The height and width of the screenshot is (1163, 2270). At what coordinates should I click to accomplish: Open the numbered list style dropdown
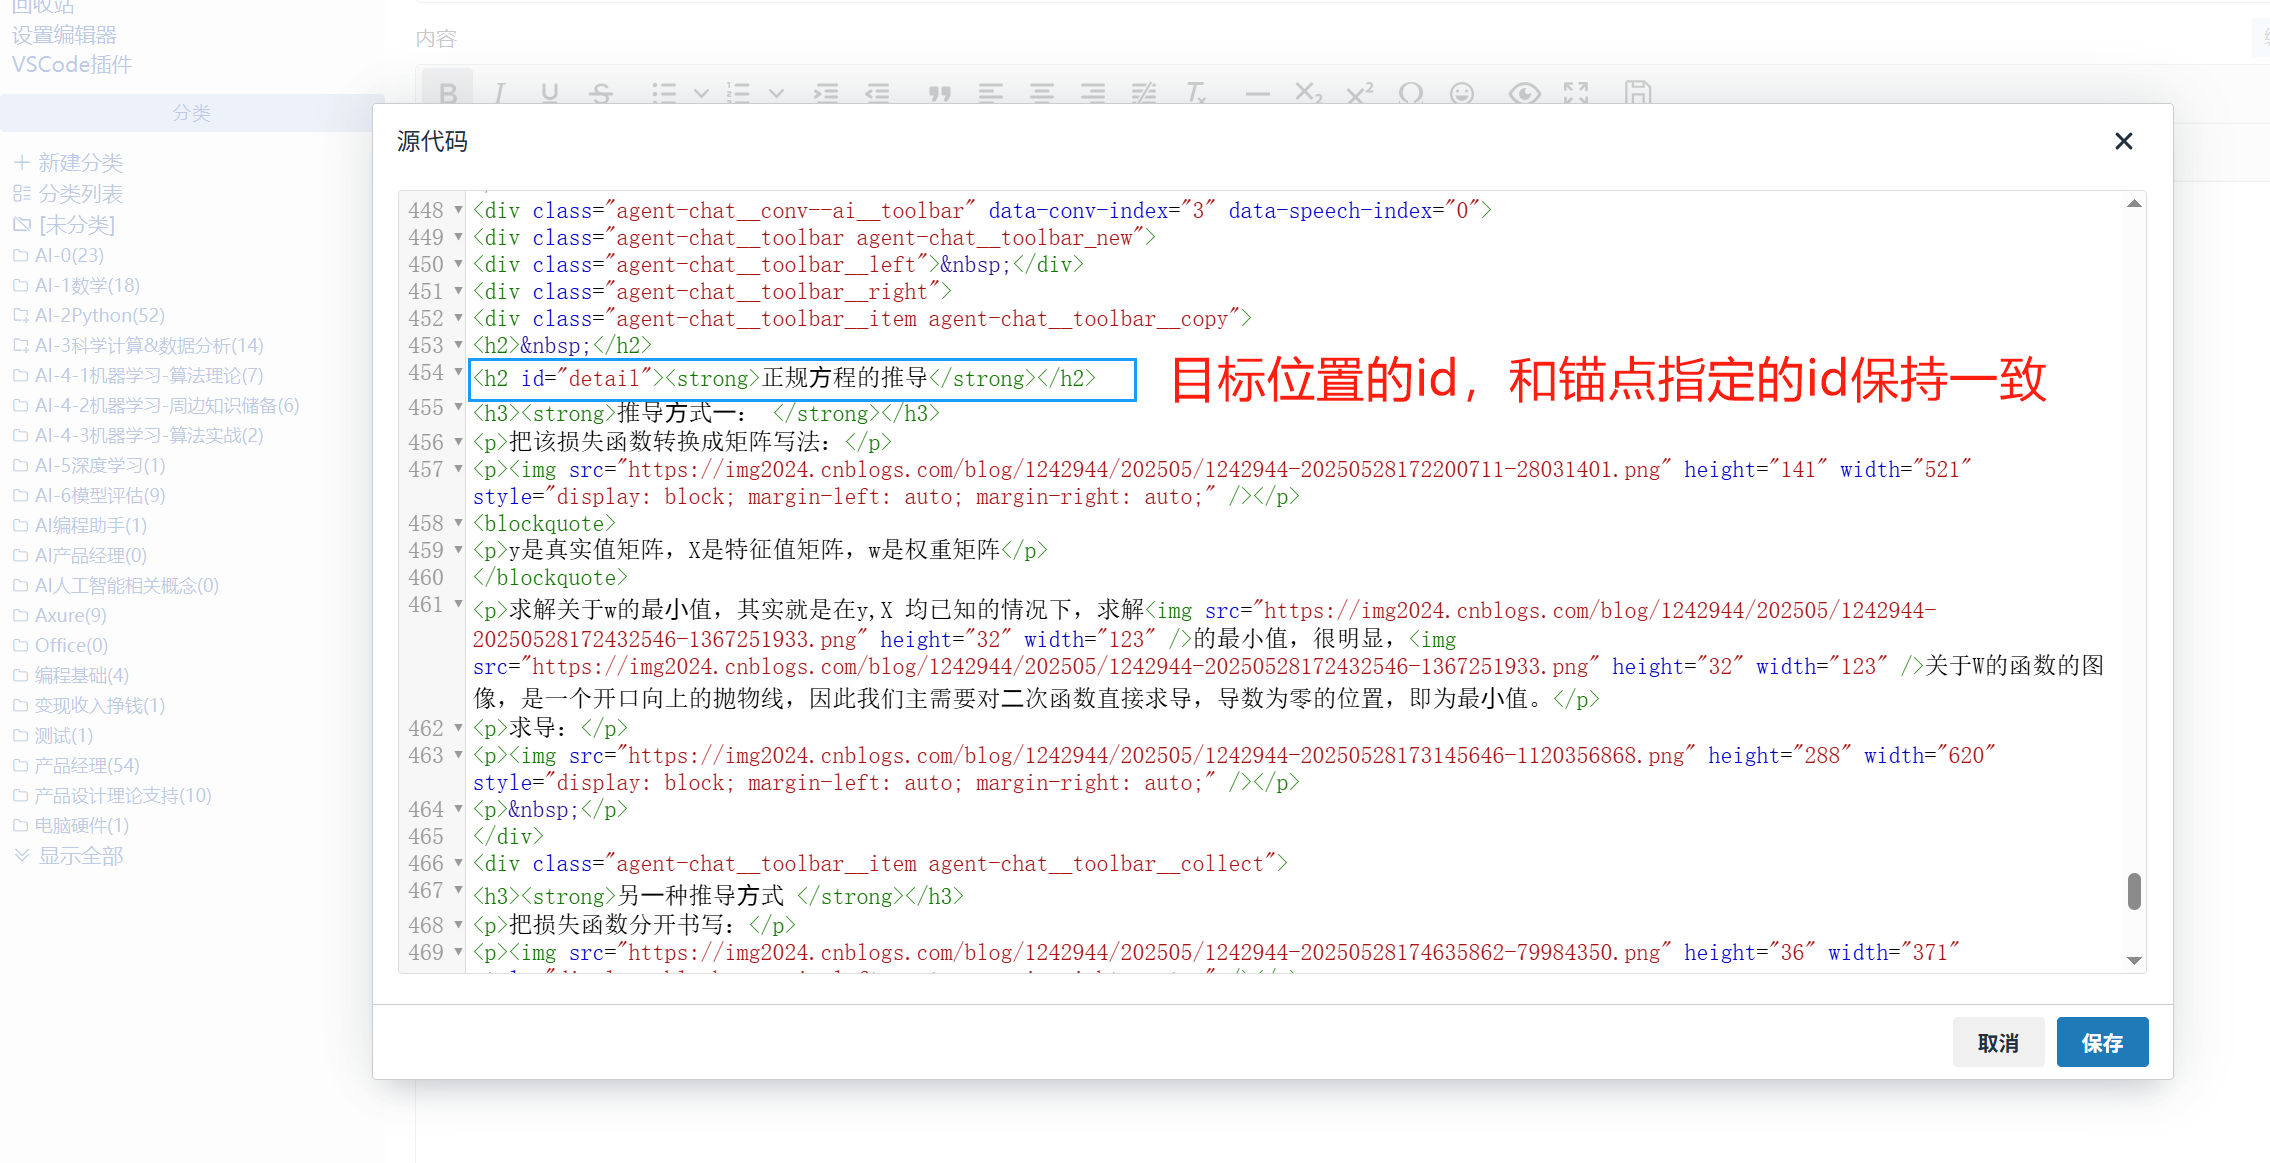pyautogui.click(x=776, y=93)
